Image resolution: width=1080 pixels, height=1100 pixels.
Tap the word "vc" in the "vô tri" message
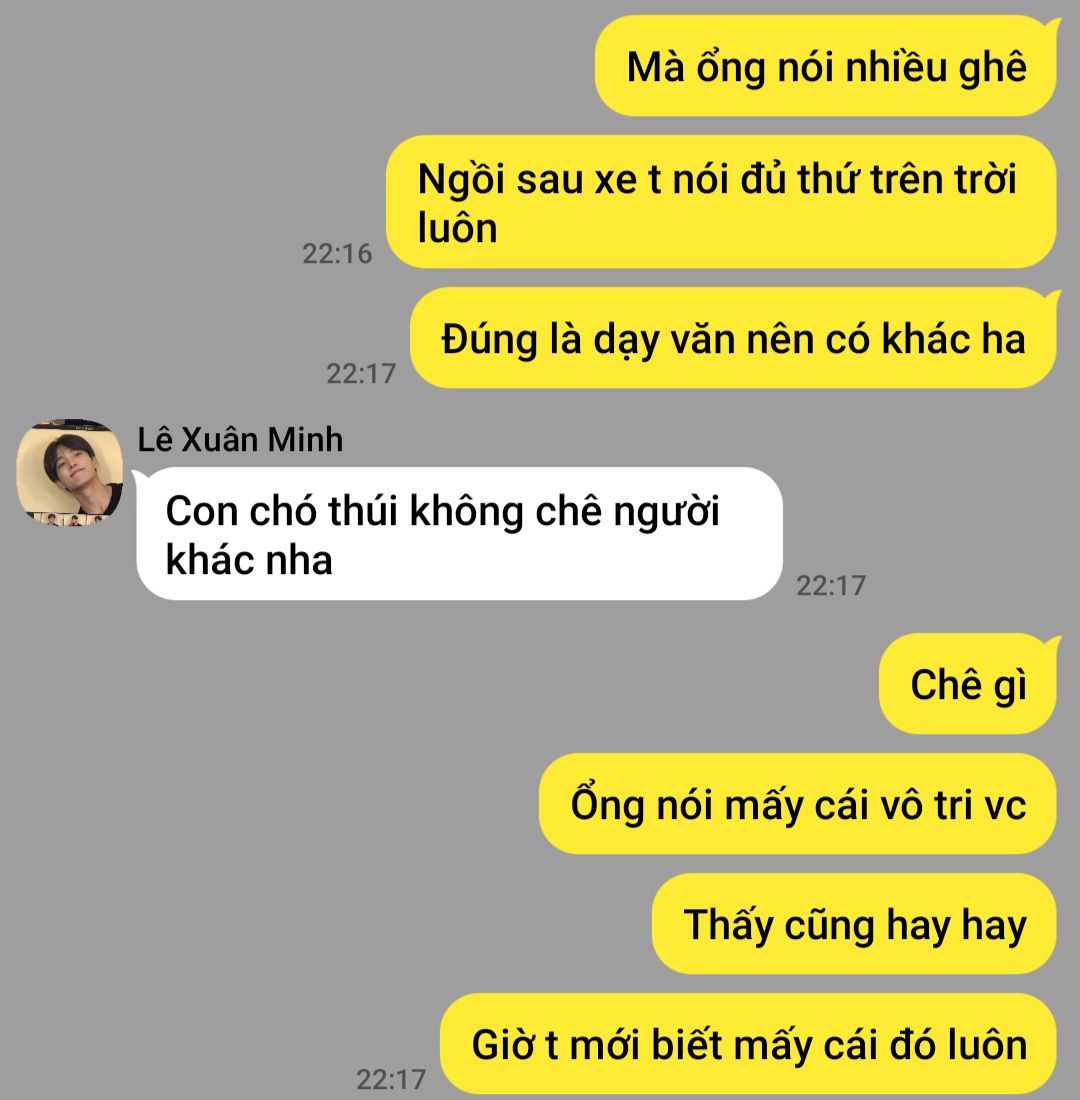coord(1006,805)
